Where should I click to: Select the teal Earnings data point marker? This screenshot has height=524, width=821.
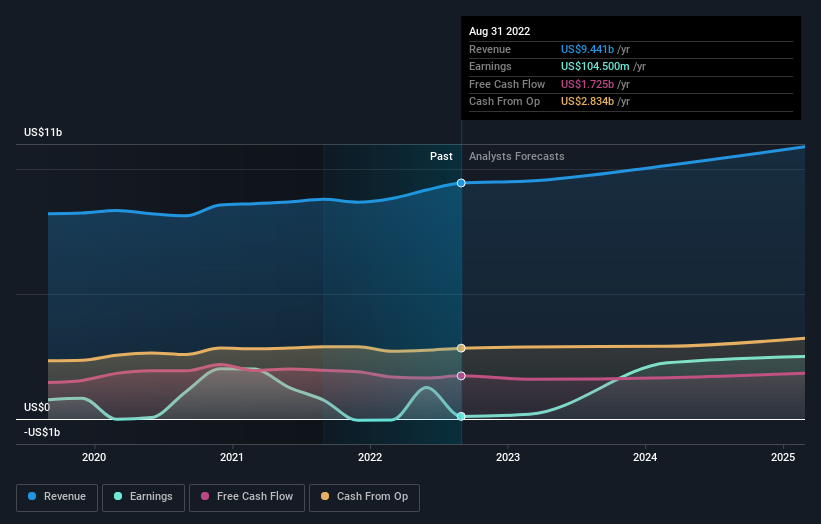coord(461,416)
